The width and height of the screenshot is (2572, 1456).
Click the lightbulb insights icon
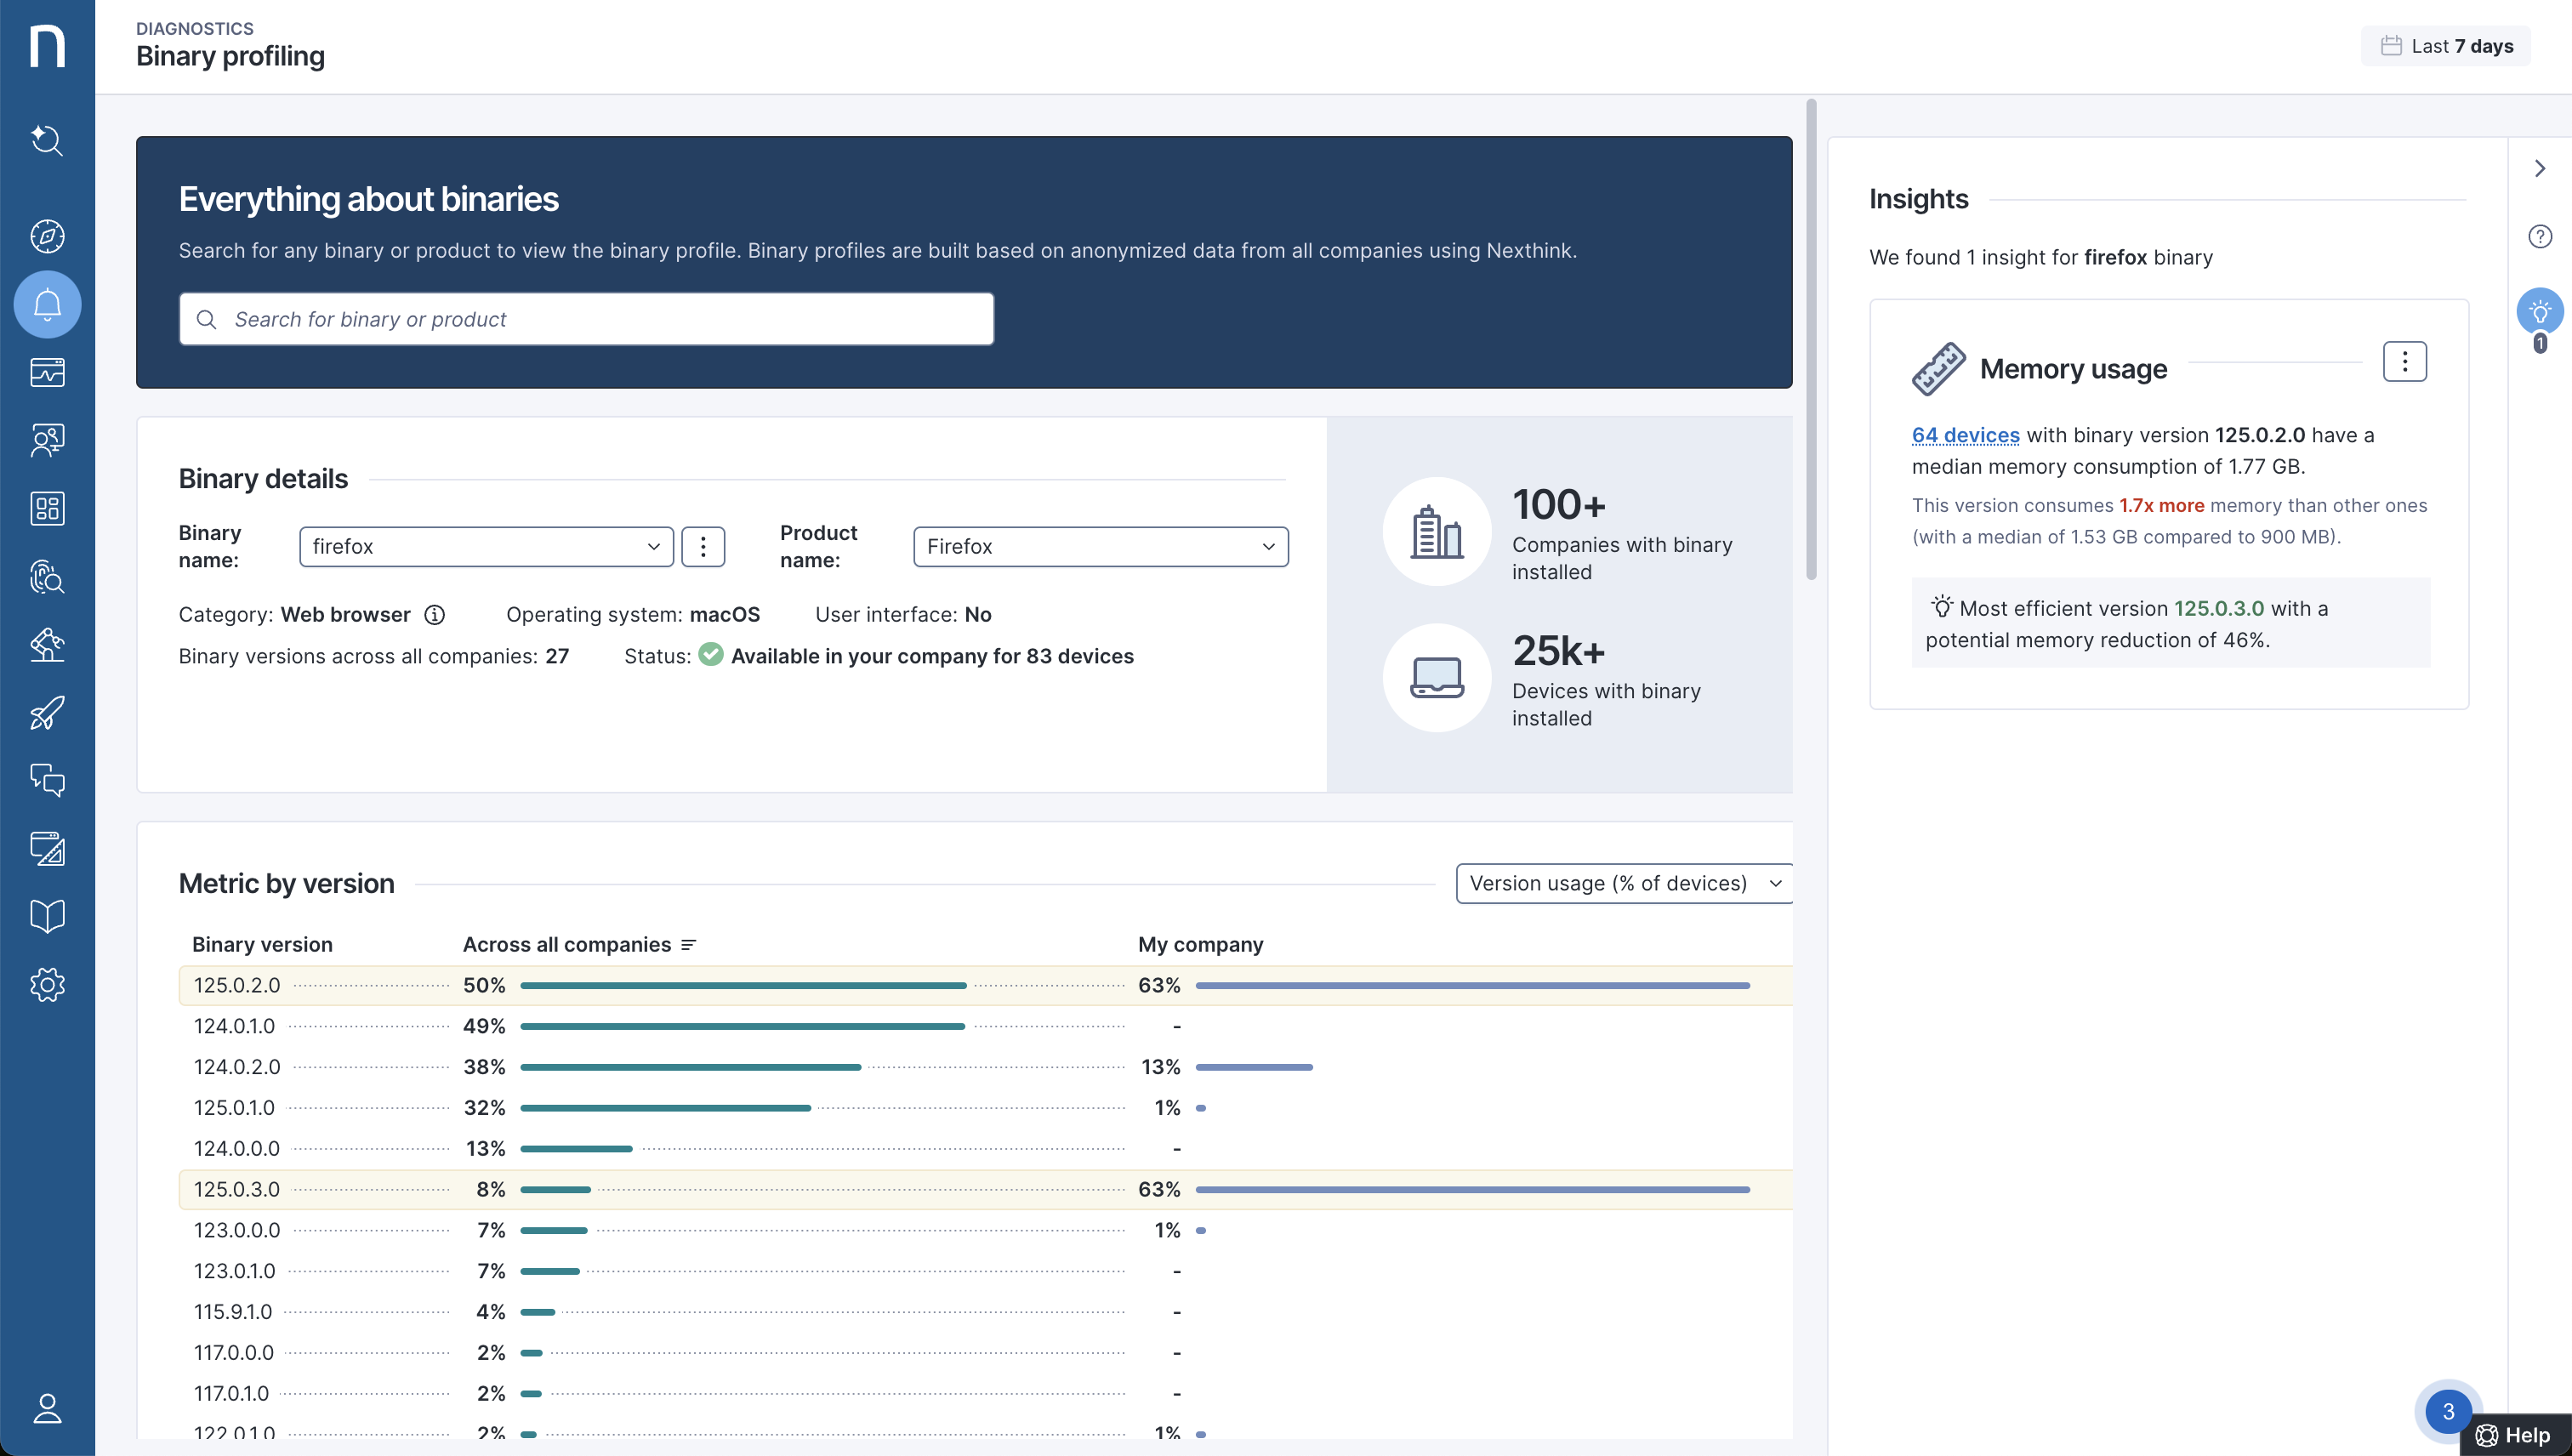click(2539, 312)
